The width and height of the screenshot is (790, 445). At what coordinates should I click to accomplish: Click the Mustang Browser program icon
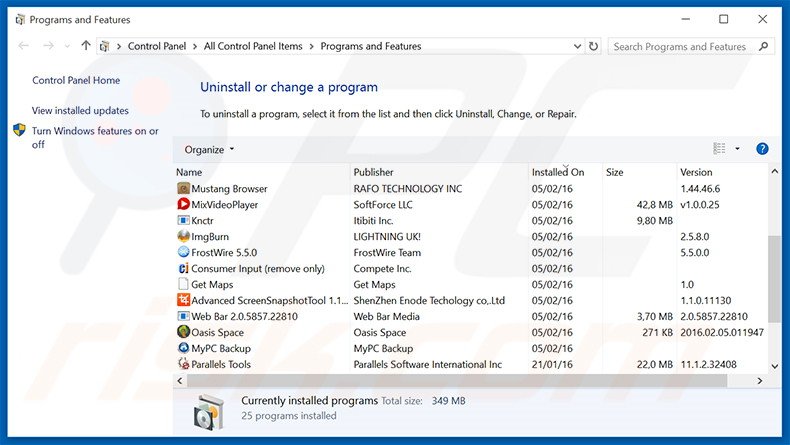tap(183, 188)
